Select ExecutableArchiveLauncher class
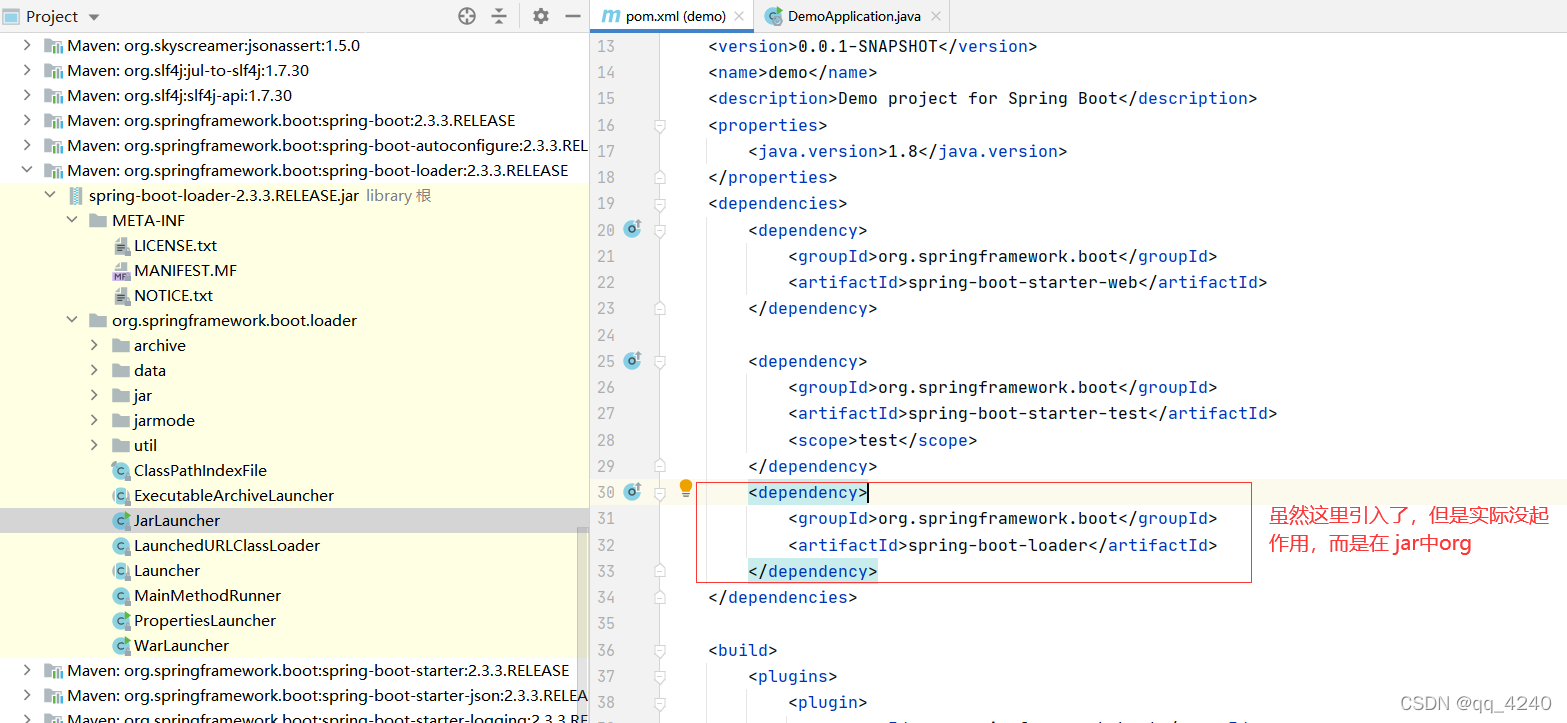 tap(234, 496)
